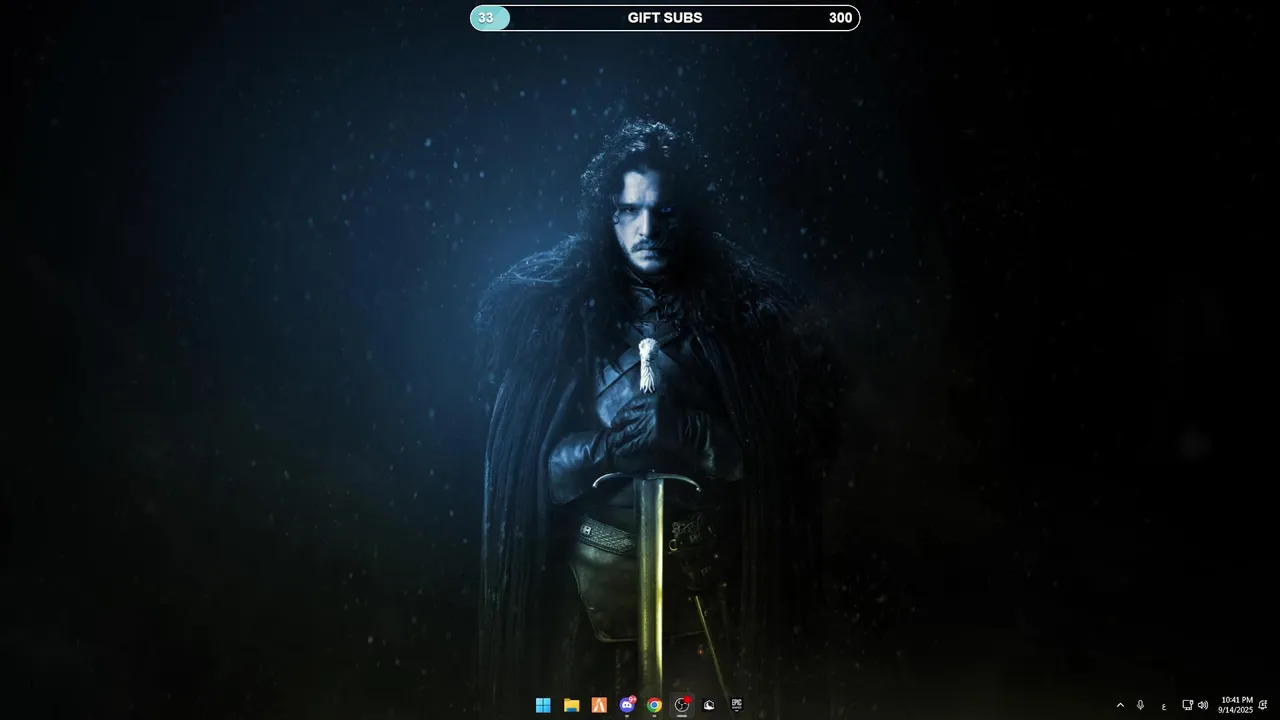This screenshot has height=720, width=1280.
Task: Open the white lion taskbar app
Action: (709, 705)
